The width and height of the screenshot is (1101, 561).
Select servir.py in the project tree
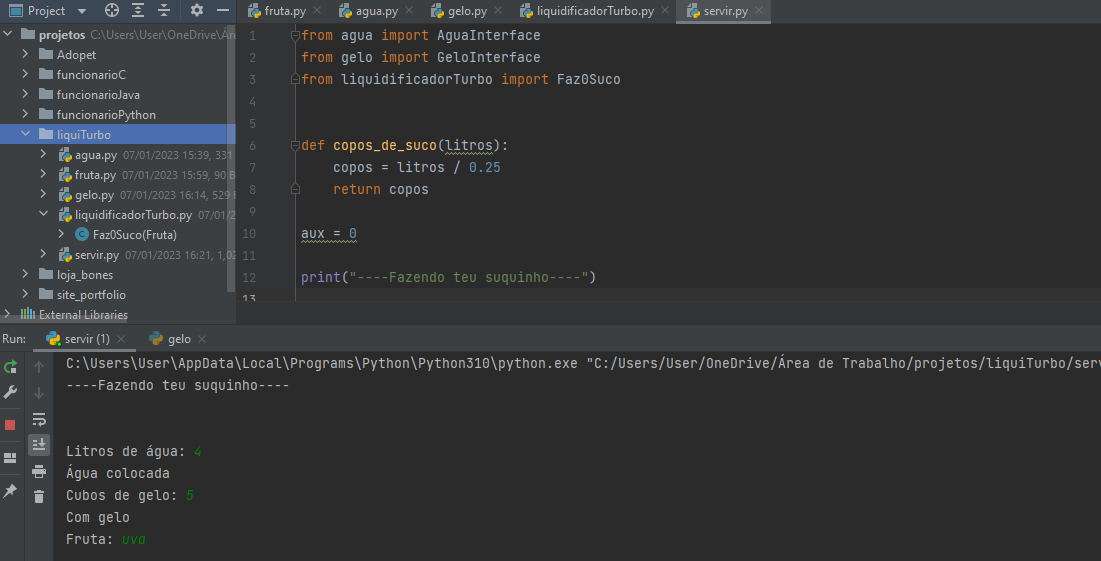pyautogui.click(x=96, y=255)
